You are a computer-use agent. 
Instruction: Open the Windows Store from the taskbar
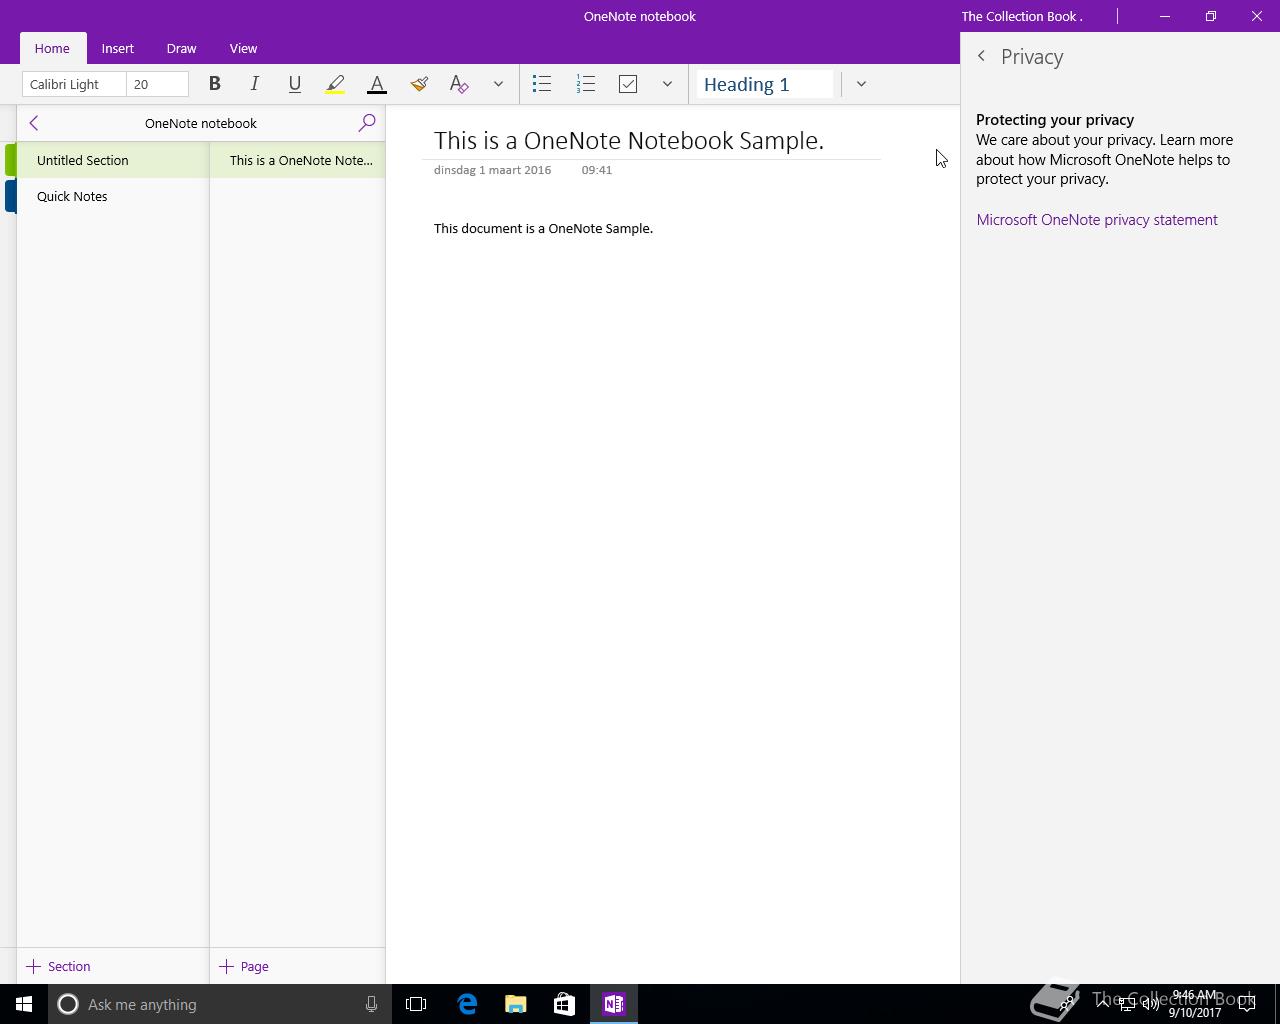click(x=564, y=1004)
